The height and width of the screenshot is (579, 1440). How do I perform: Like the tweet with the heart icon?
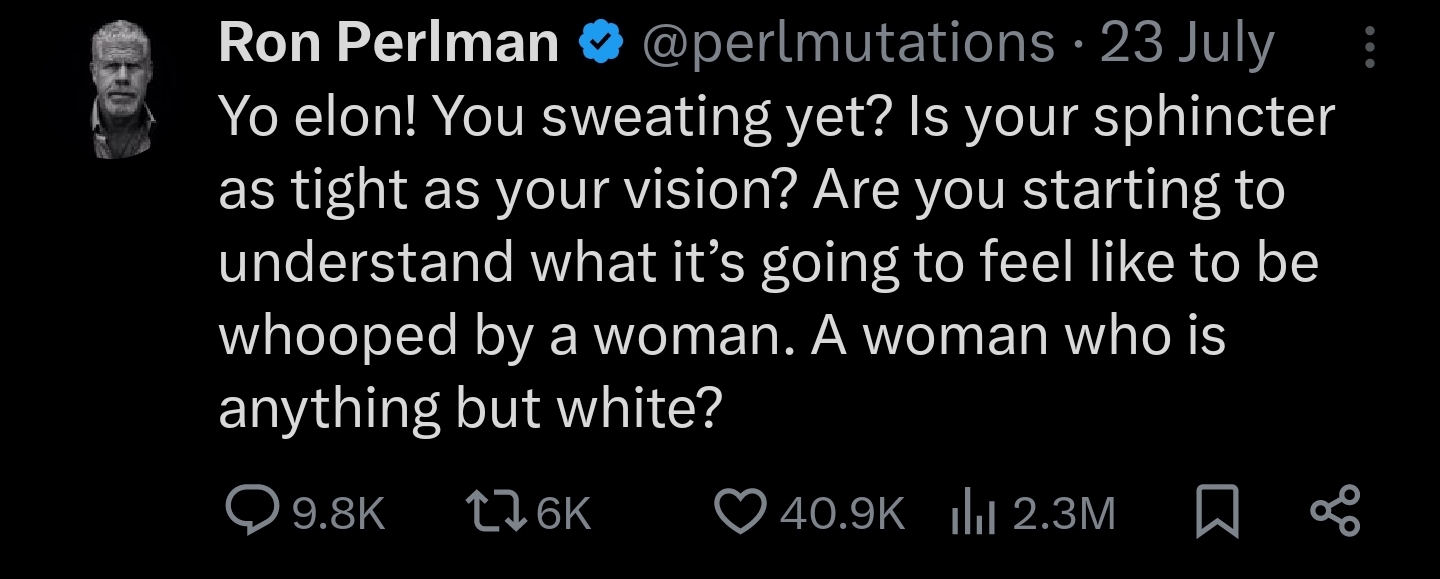pyautogui.click(x=742, y=512)
